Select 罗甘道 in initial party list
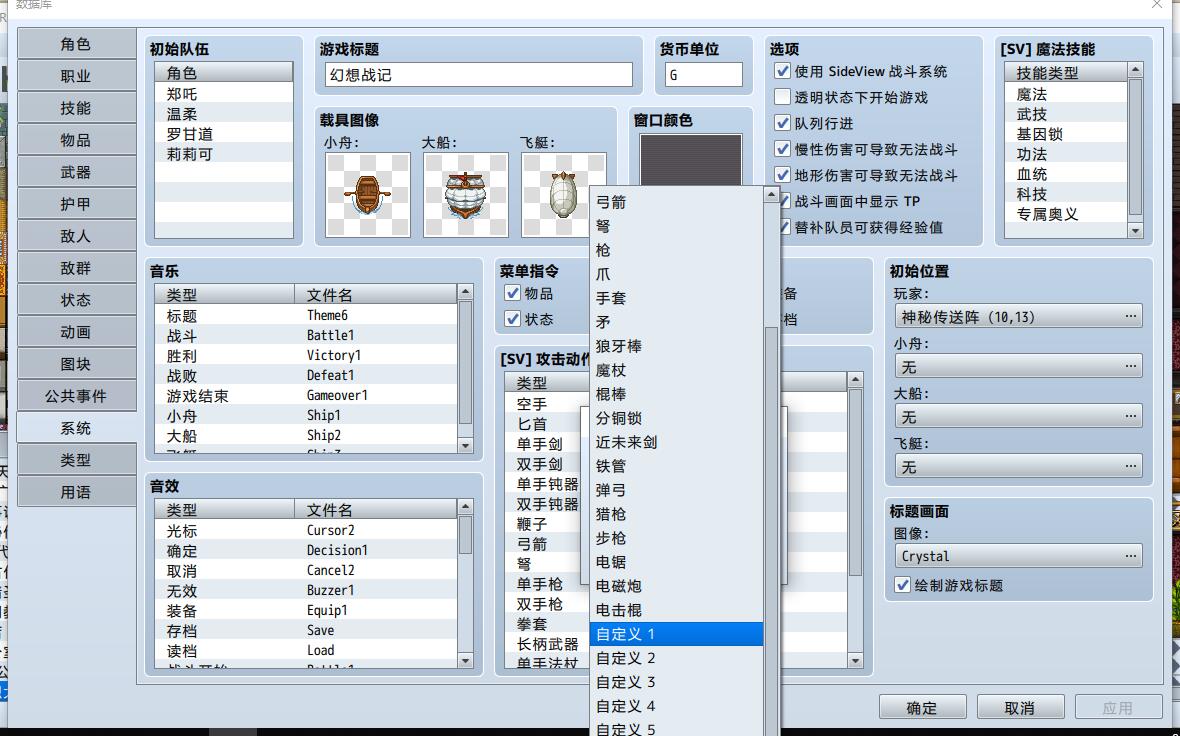 click(224, 134)
